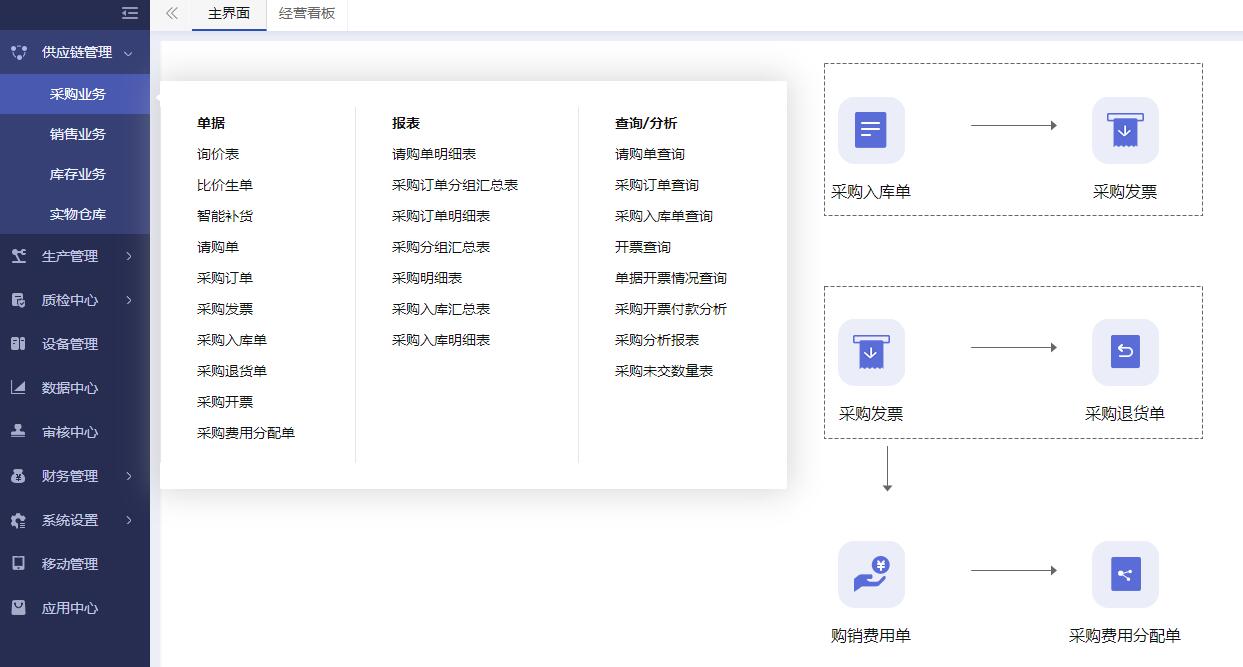This screenshot has width=1243, height=667.
Task: Open the 采购费用分配单 share icon
Action: pyautogui.click(x=1125, y=574)
